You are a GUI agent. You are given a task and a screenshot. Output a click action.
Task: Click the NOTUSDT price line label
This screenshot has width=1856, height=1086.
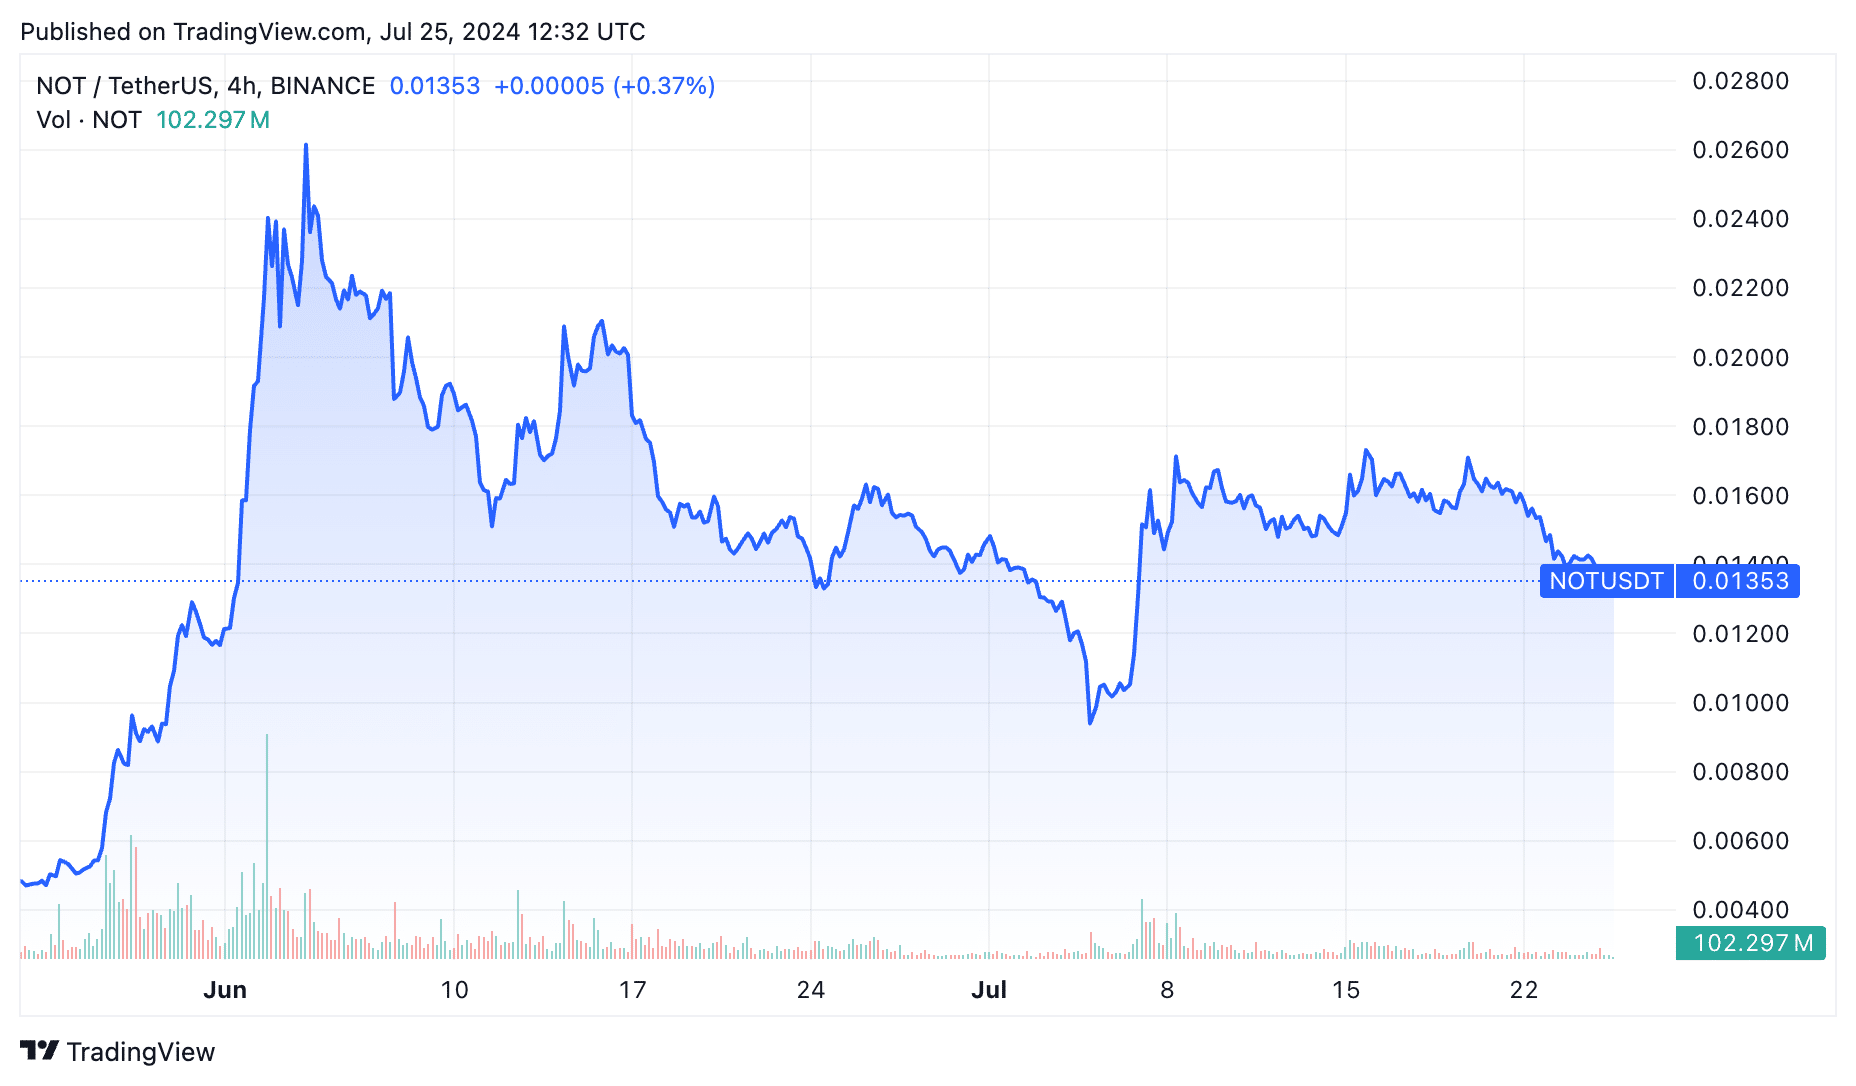(1607, 581)
